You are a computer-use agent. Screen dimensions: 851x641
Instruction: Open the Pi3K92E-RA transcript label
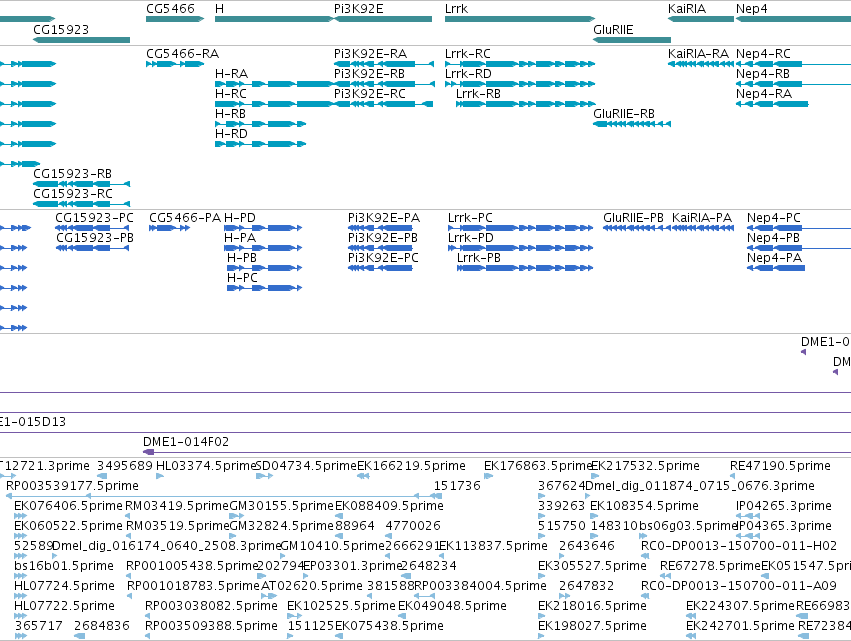[x=370, y=54]
